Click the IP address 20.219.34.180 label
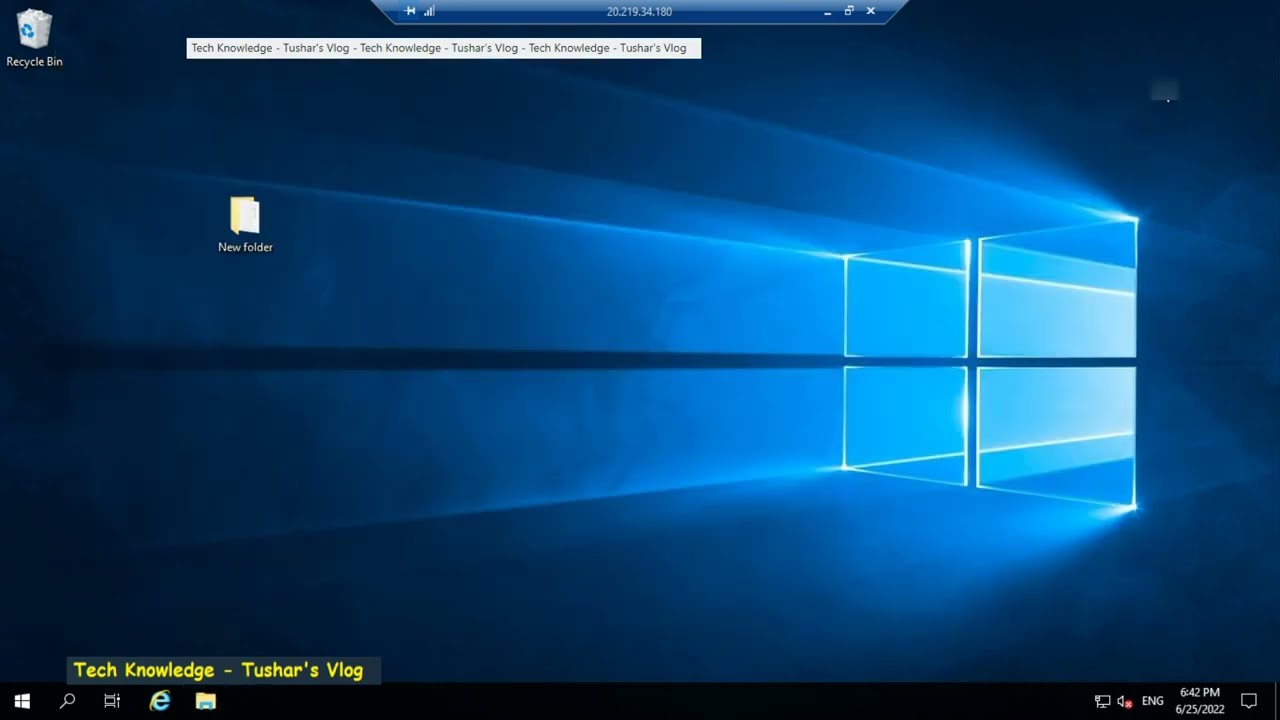This screenshot has height=720, width=1280. coord(639,12)
